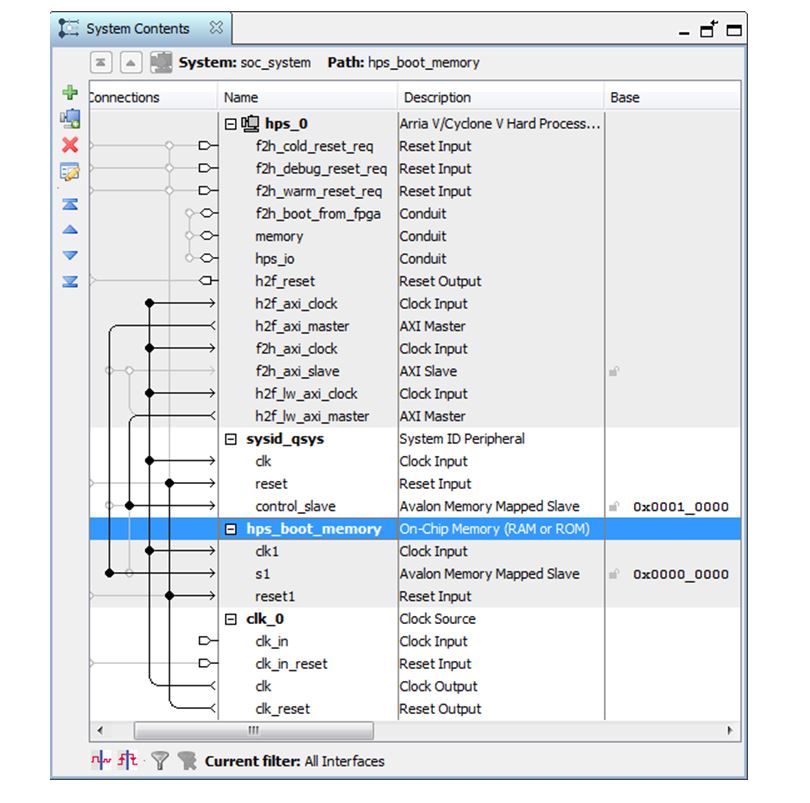
Task: Click the Connections column header
Action: pos(153,97)
